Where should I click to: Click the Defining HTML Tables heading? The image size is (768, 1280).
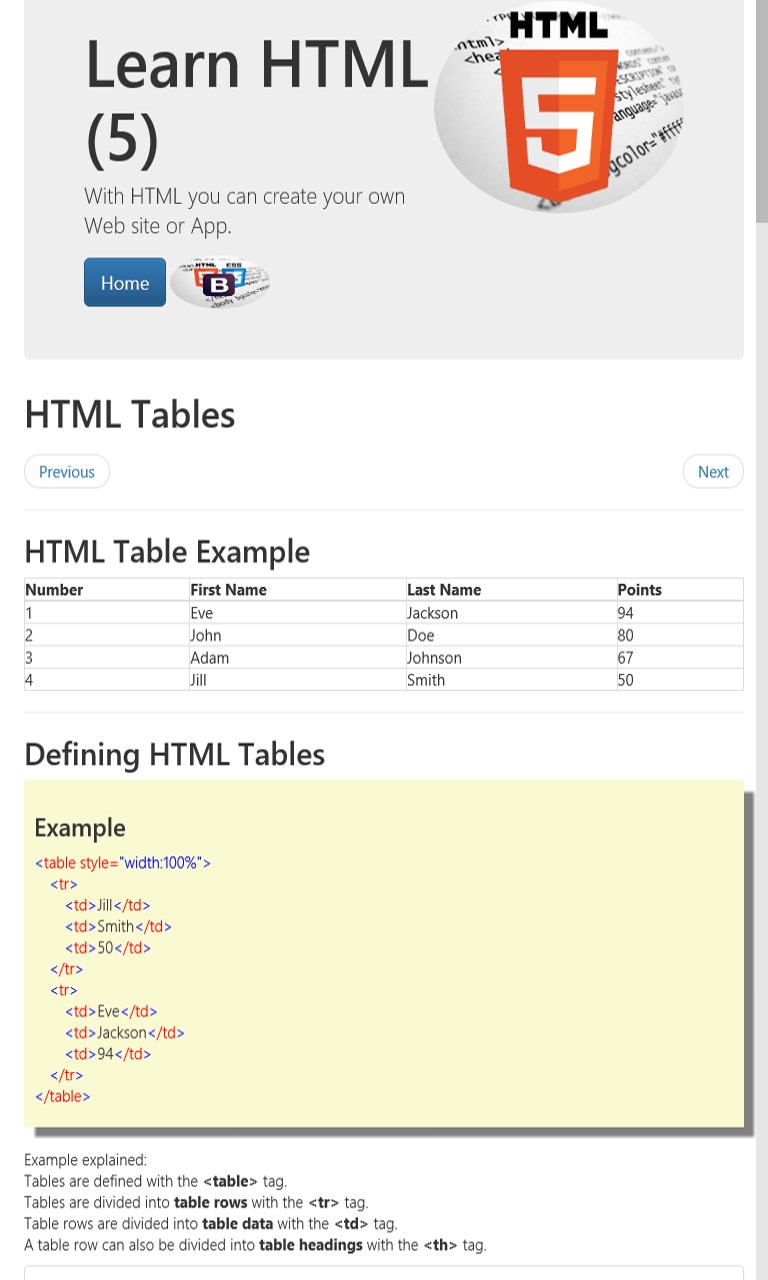175,754
